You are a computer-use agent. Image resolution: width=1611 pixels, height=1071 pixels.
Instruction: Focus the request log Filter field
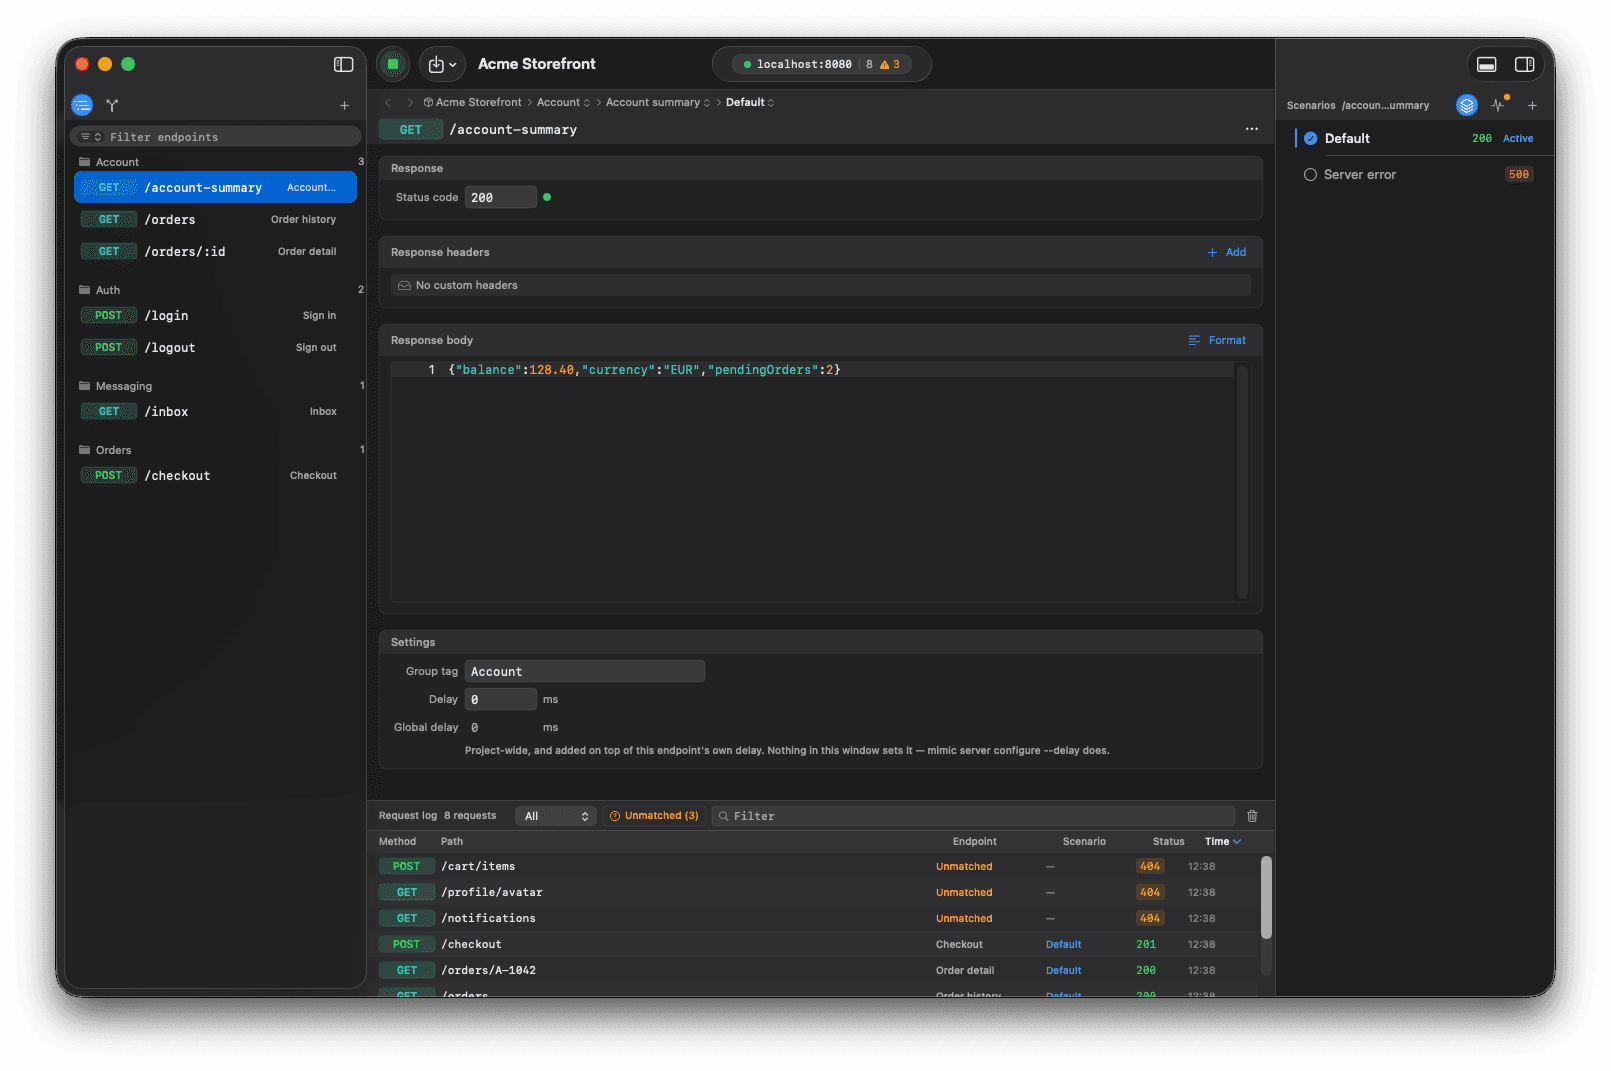pos(974,816)
